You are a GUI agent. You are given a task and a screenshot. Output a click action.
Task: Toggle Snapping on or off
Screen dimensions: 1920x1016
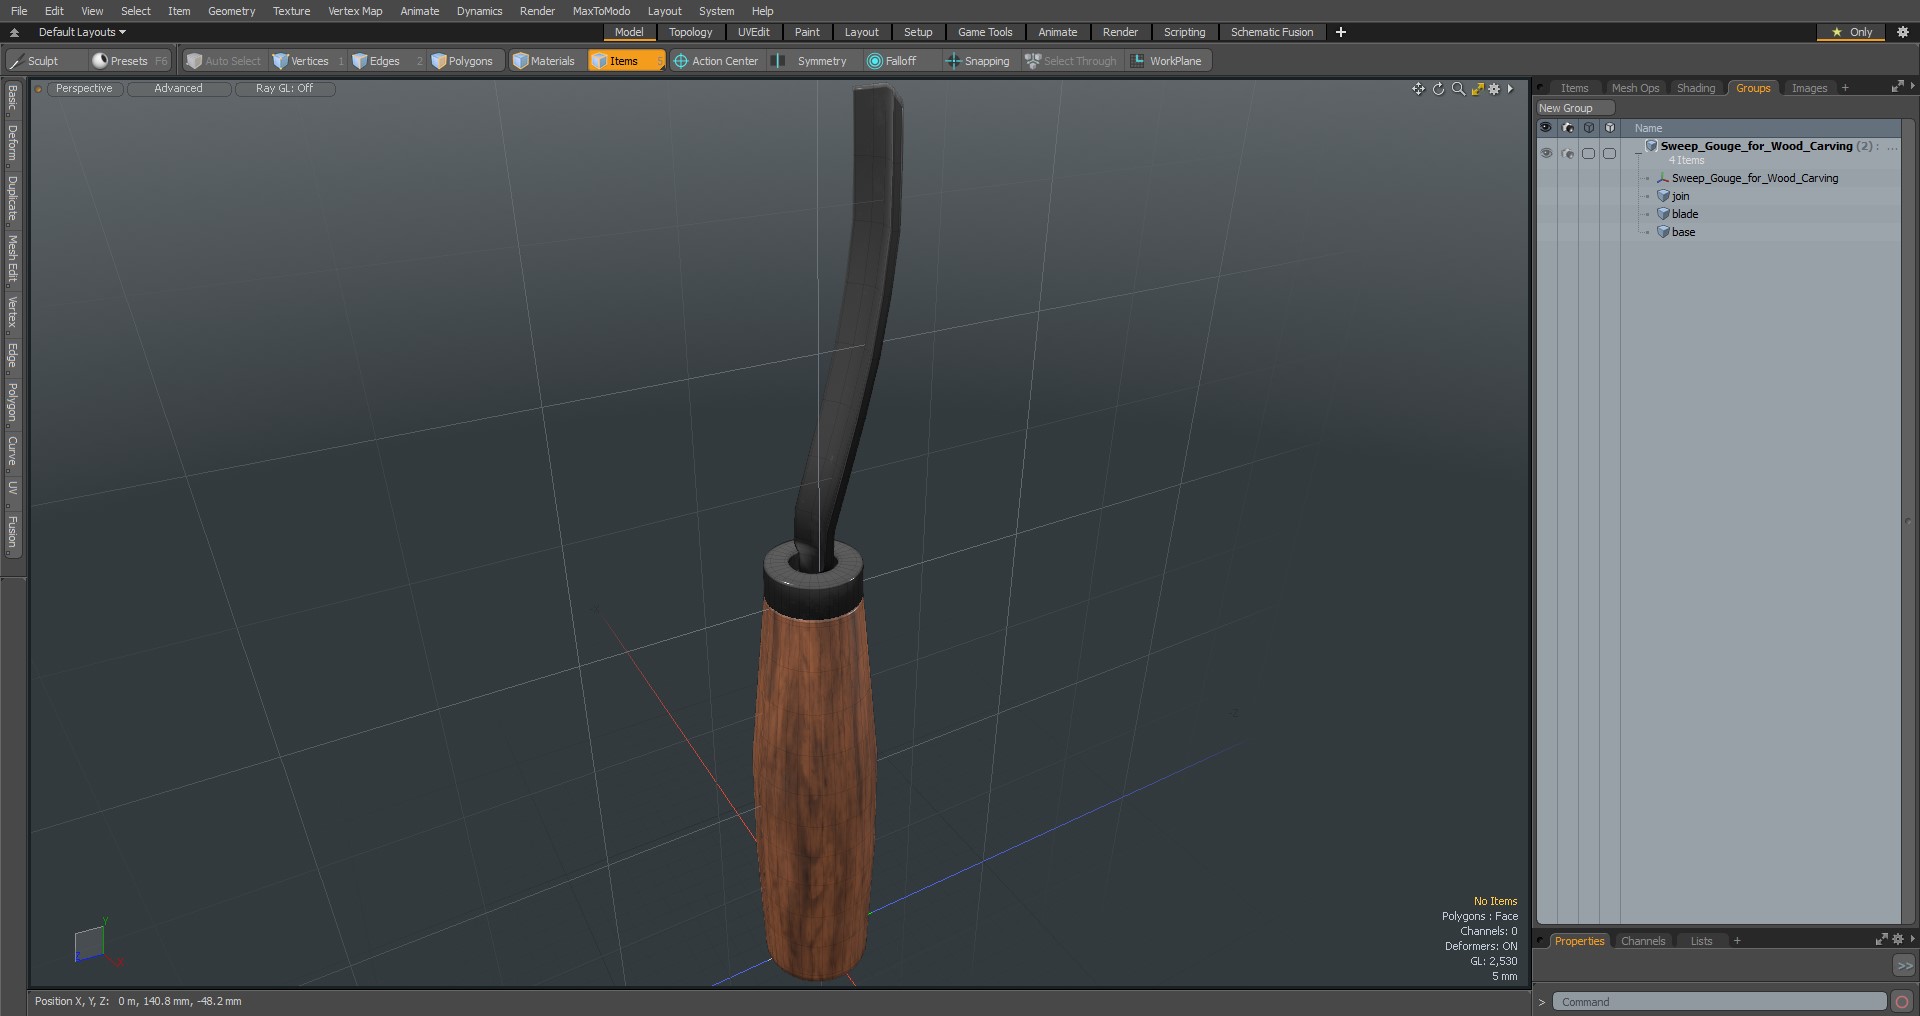coord(978,61)
